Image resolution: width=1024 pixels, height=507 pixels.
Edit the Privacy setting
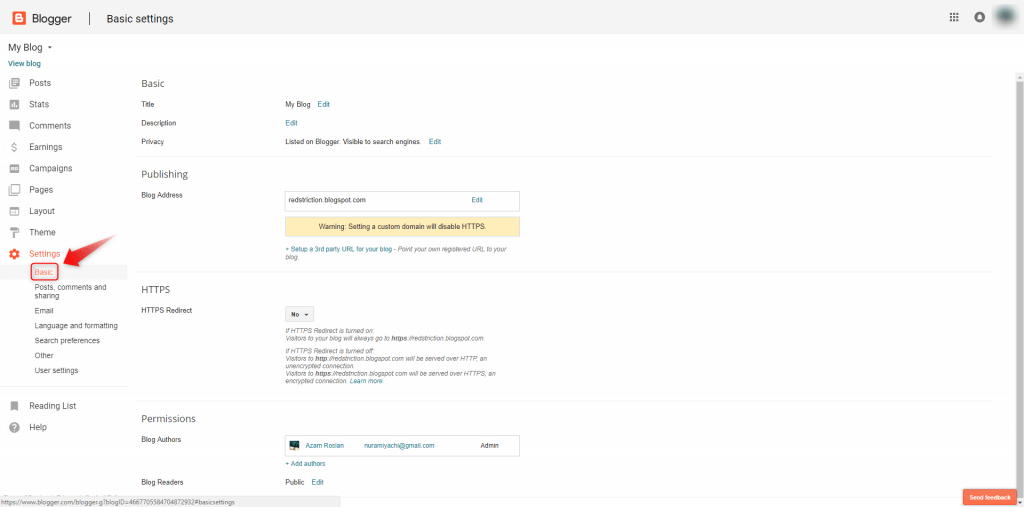435,141
